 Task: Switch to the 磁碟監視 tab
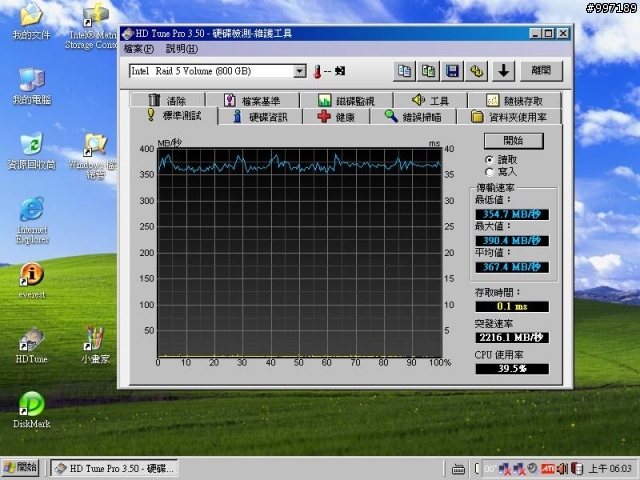[x=346, y=100]
